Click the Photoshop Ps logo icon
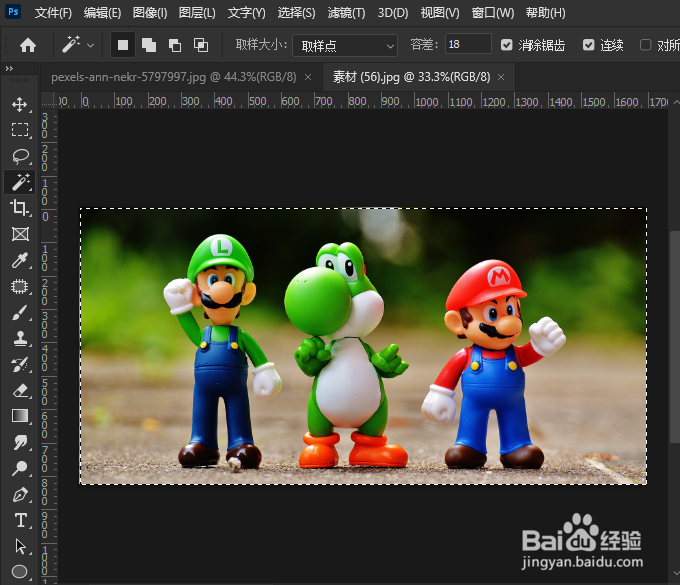This screenshot has height=585, width=680. tap(13, 12)
